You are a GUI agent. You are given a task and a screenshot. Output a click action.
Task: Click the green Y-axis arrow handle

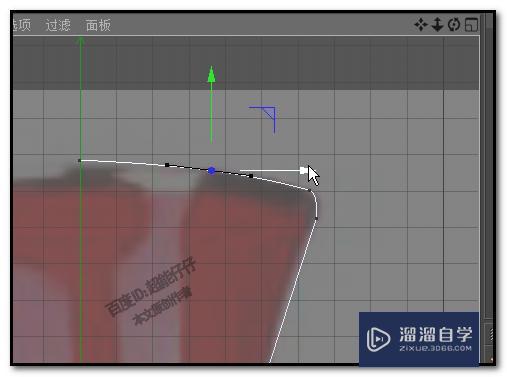pos(211,74)
